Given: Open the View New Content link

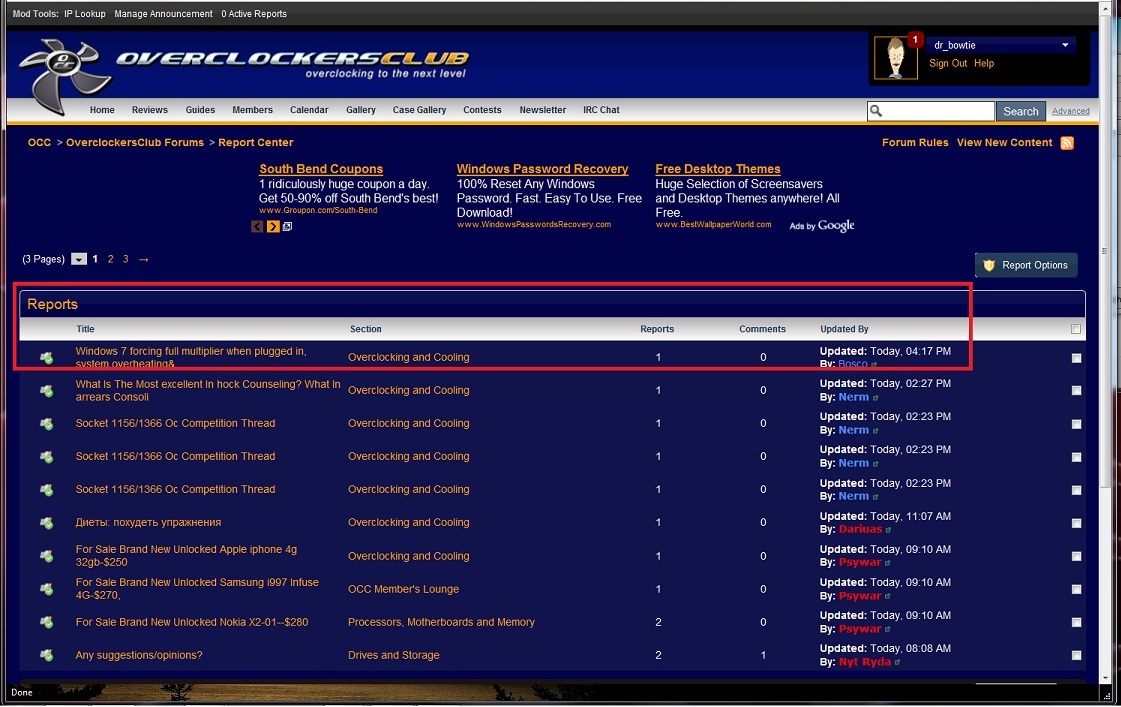Looking at the screenshot, I should click(x=1004, y=143).
